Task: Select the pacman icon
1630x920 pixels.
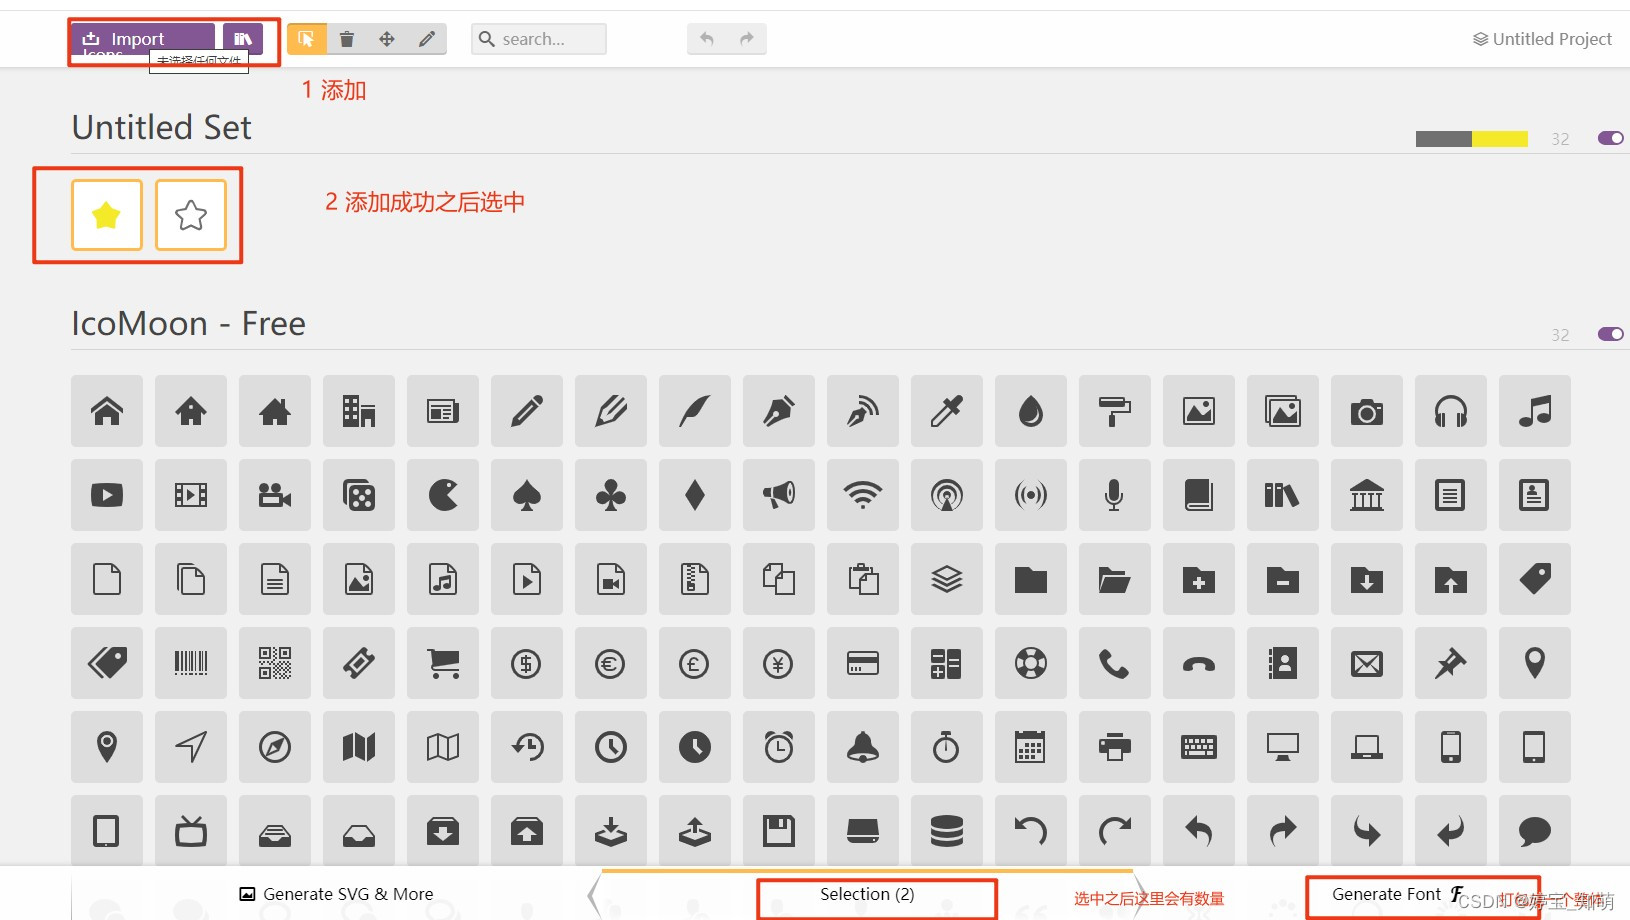Action: click(443, 495)
